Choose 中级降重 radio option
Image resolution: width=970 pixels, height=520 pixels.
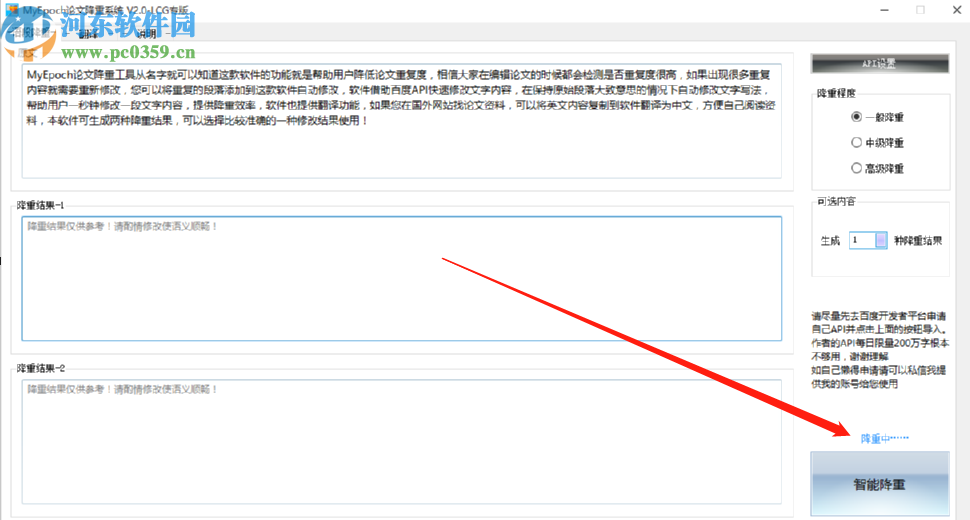tap(877, 143)
